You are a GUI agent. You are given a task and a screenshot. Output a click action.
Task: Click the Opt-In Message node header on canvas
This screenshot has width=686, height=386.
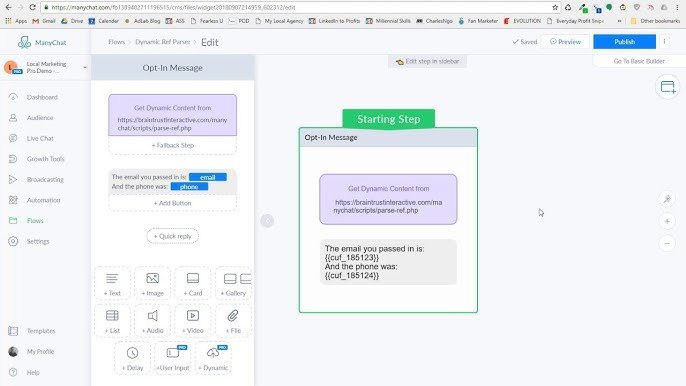[x=388, y=138]
